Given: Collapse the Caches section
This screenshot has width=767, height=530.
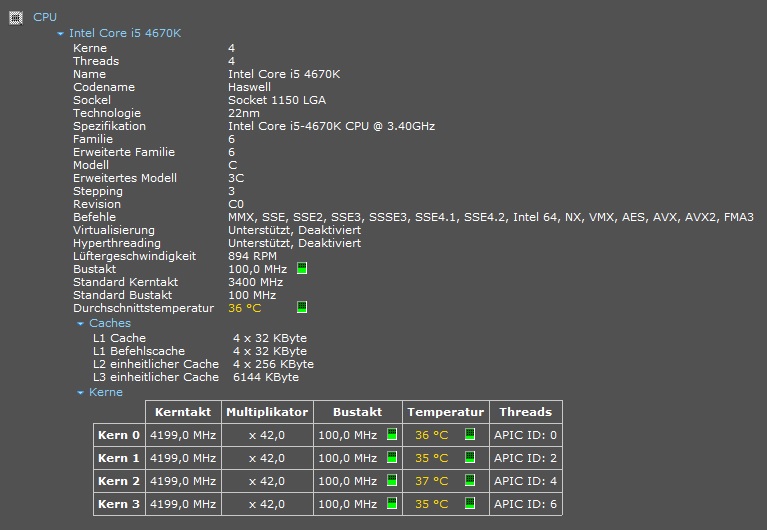Looking at the screenshot, I should (80, 323).
